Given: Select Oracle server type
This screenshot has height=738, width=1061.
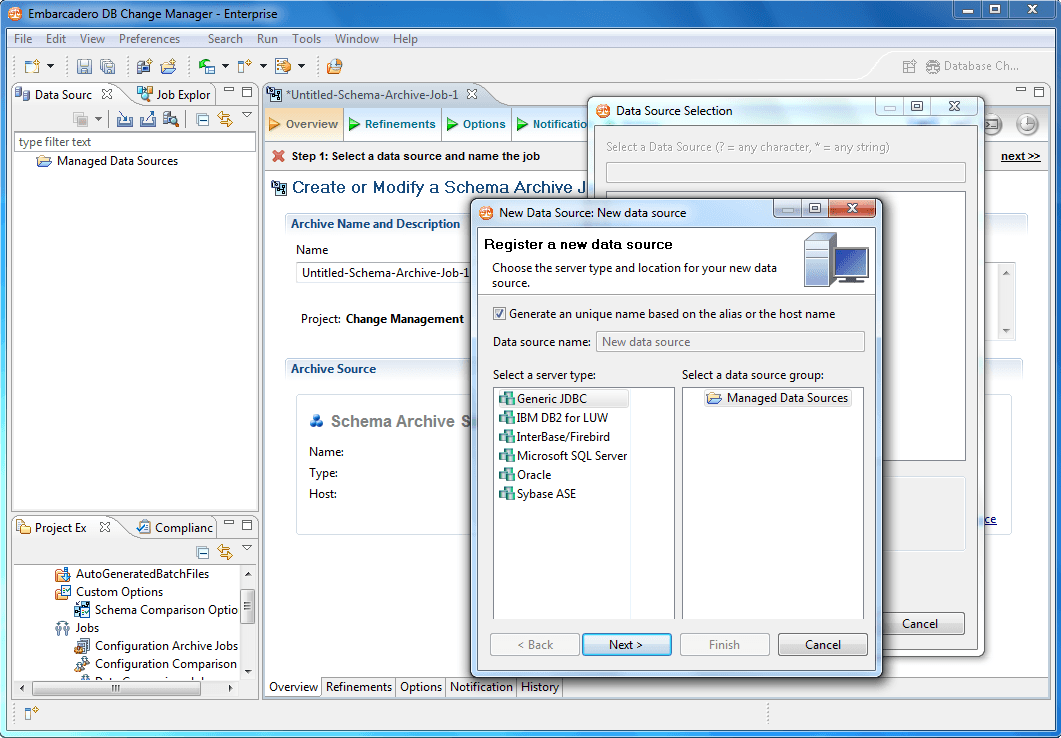Looking at the screenshot, I should (x=525, y=474).
